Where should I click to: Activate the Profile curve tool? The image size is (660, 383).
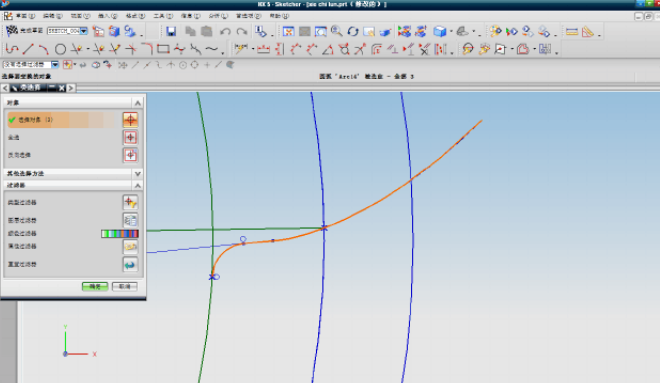click(12, 50)
